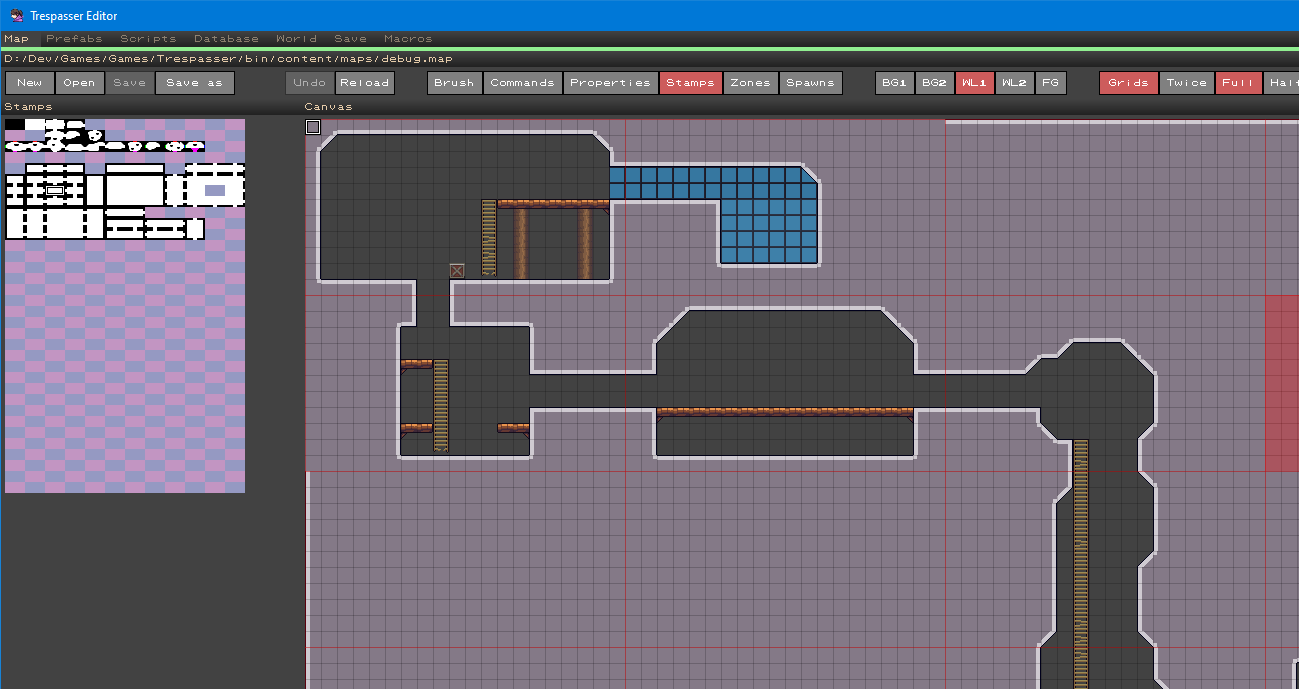Open the Zones panel
Viewport: 1299px width, 689px height.
(x=750, y=83)
